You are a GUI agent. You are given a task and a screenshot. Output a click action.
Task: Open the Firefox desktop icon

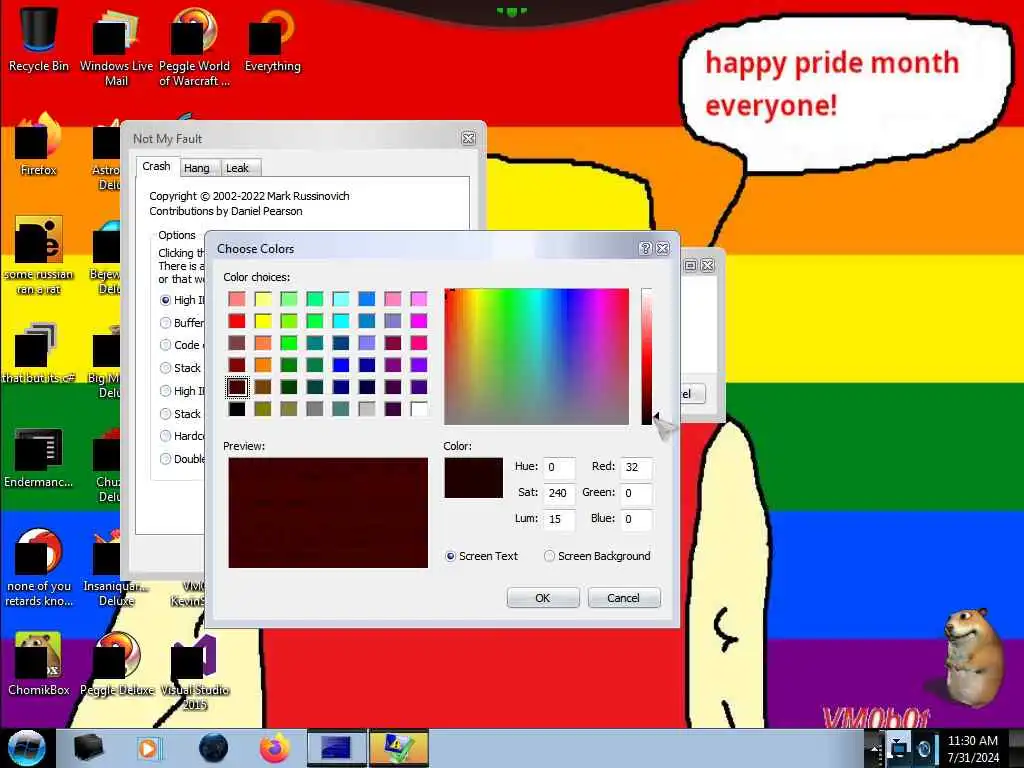click(x=39, y=145)
